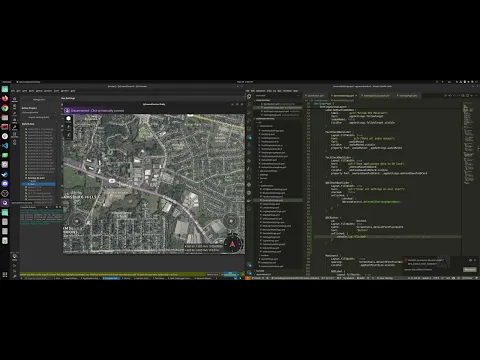Click the QGroundControl Q logo icon

pyautogui.click(x=67, y=110)
